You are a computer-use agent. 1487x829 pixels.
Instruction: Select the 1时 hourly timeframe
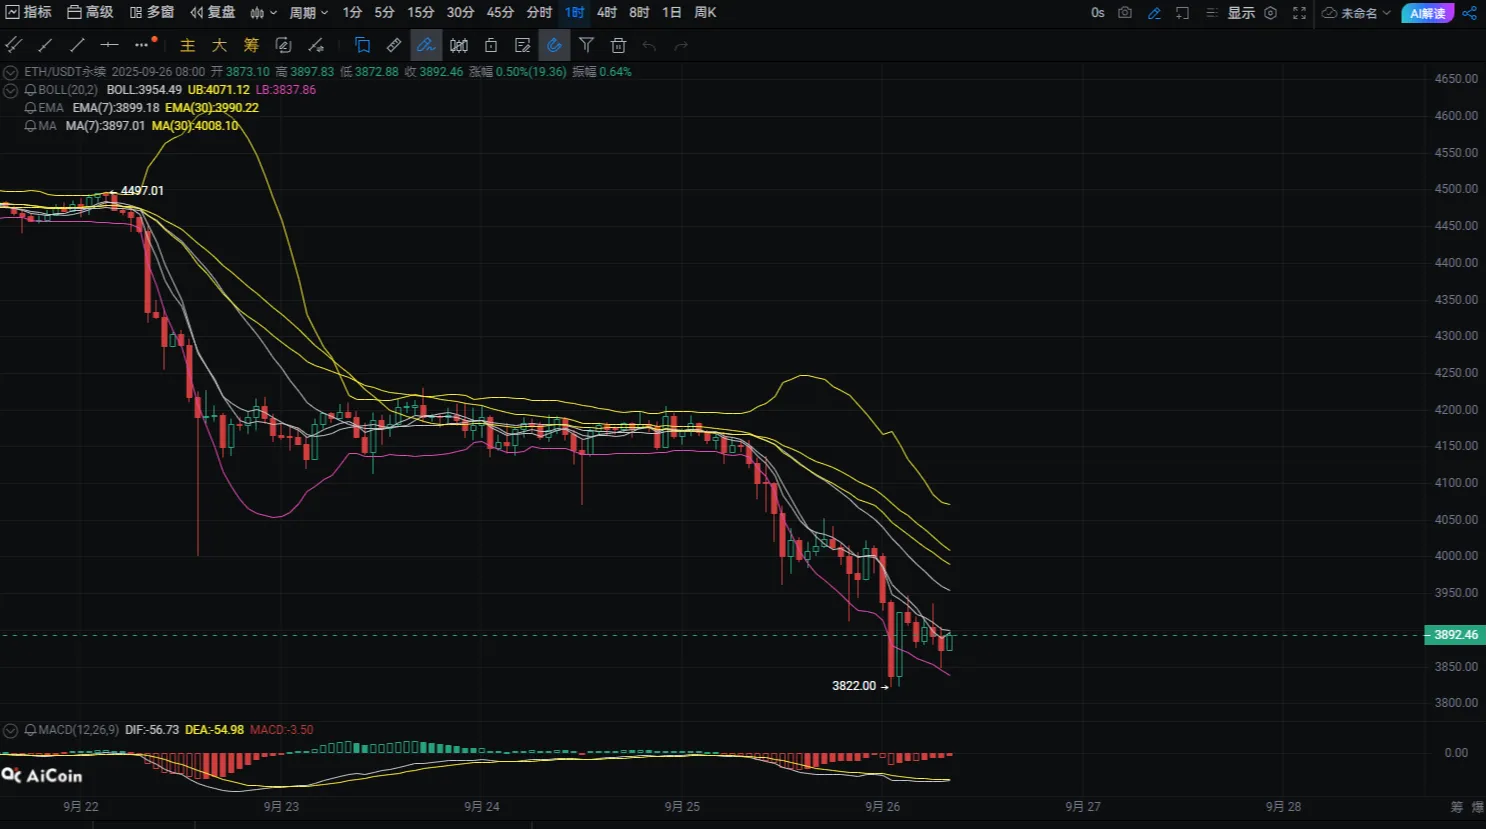574,13
